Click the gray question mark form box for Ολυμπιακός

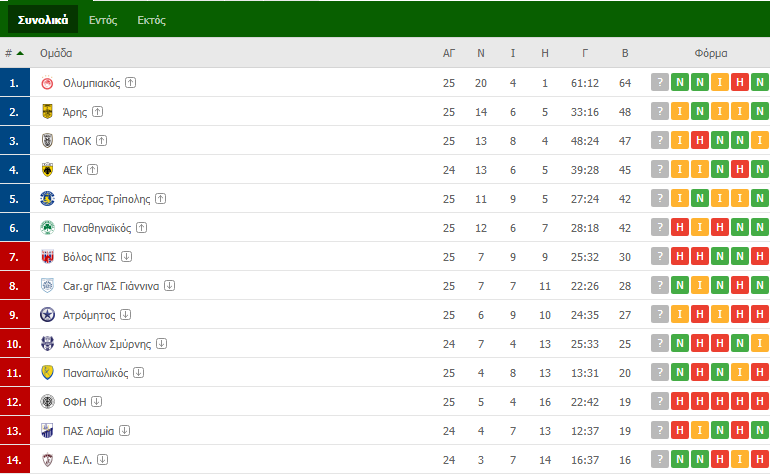pos(660,83)
